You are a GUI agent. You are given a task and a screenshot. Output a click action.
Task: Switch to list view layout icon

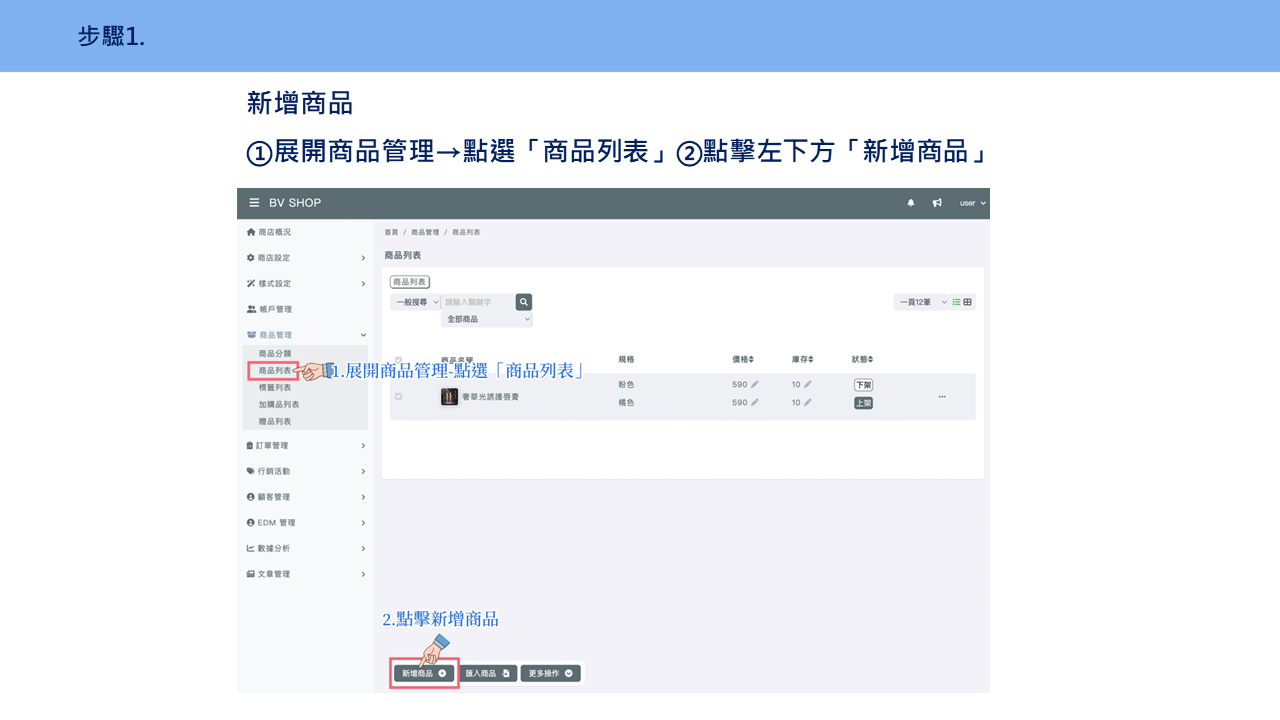(956, 302)
